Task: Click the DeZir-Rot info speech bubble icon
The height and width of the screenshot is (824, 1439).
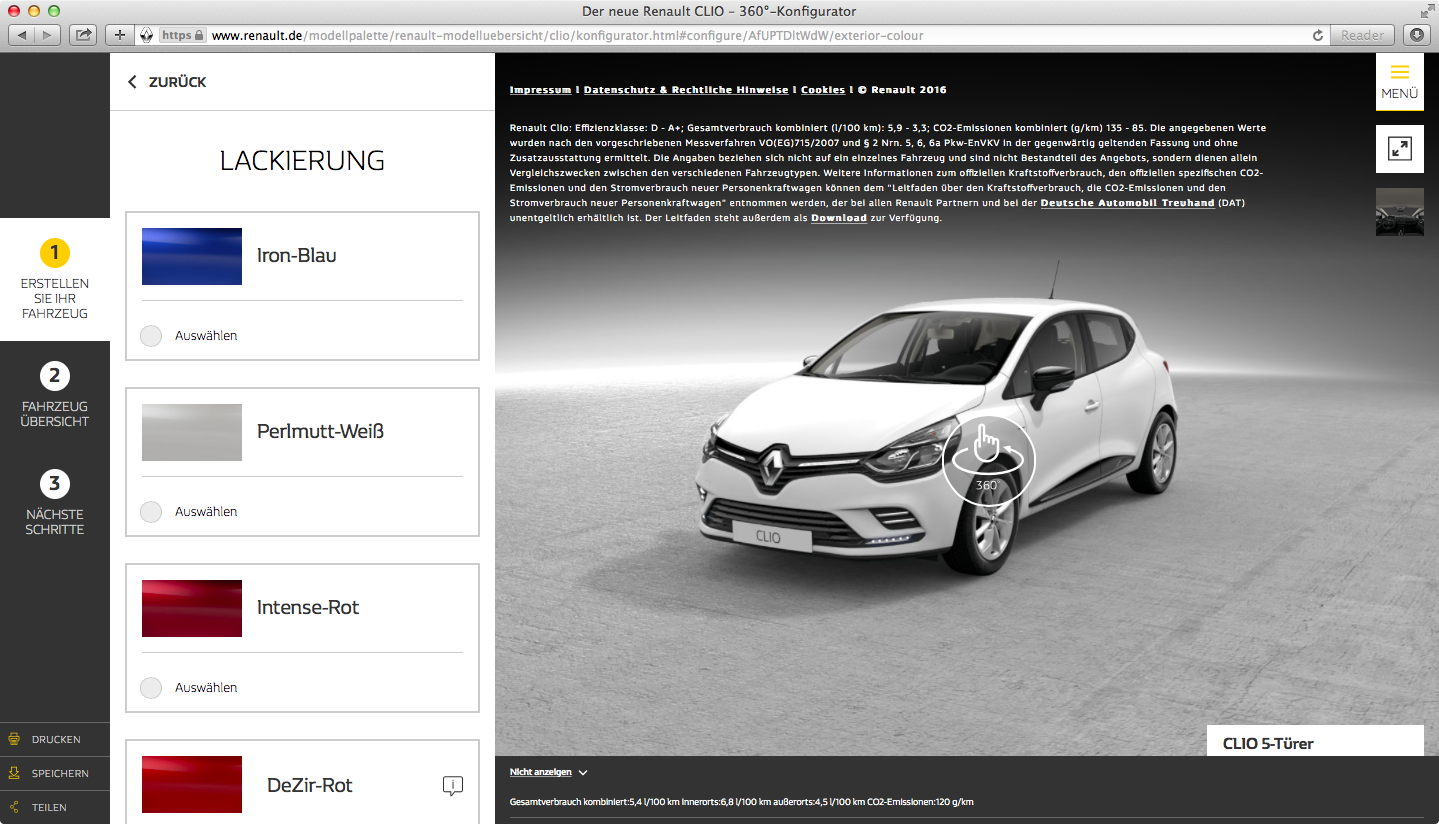Action: (452, 785)
